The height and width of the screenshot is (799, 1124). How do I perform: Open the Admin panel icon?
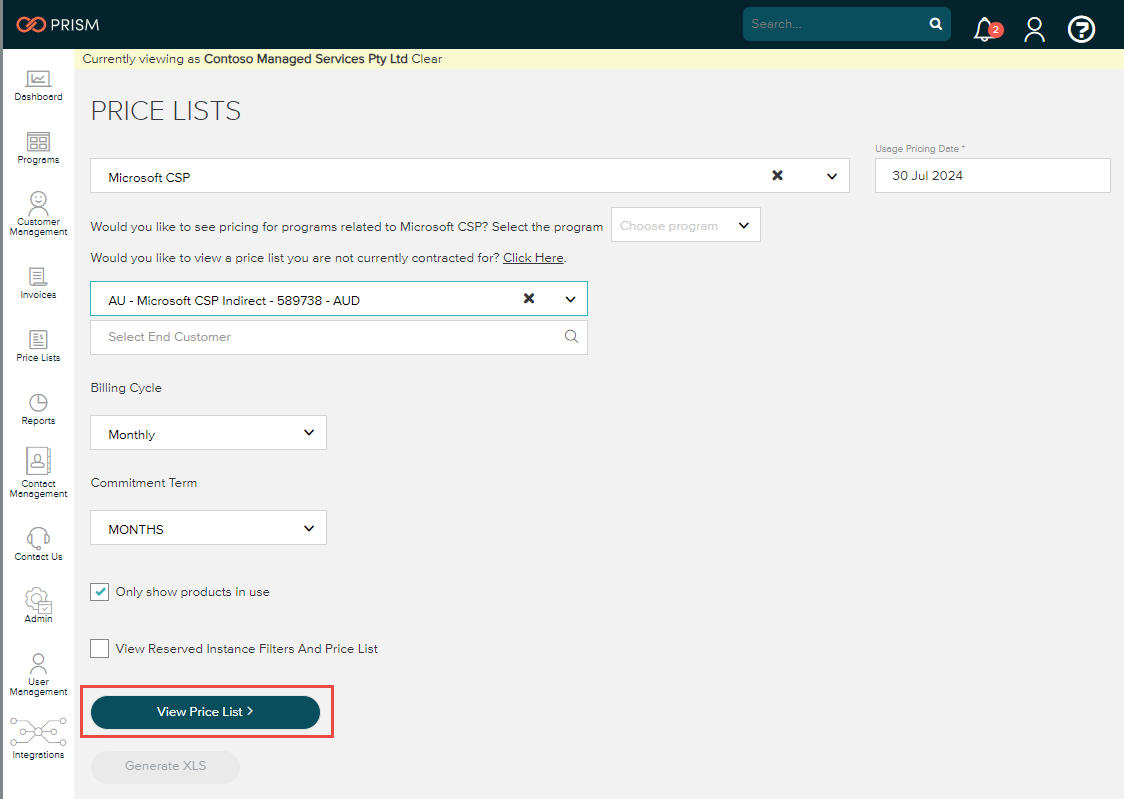37,602
